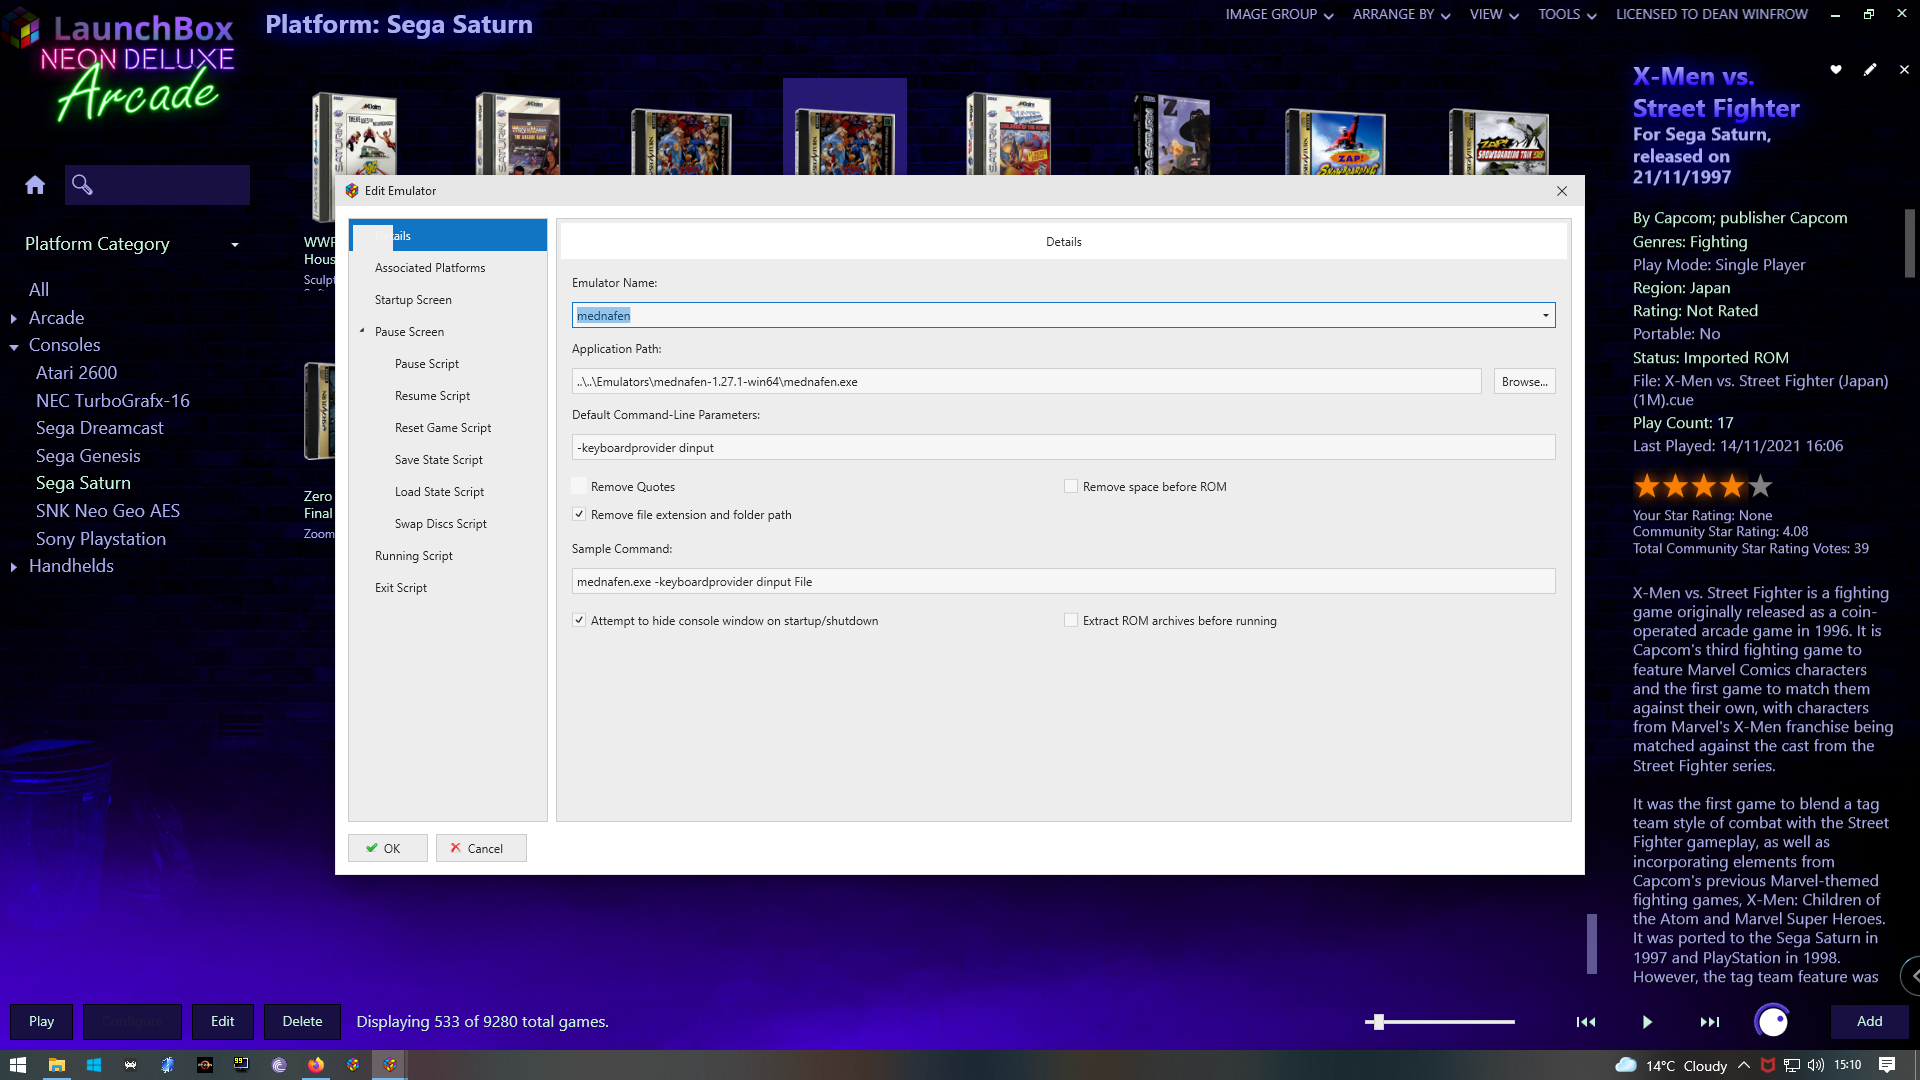1920x1080 pixels.
Task: Uncheck Remove file extension and folder path
Action: [x=579, y=514]
